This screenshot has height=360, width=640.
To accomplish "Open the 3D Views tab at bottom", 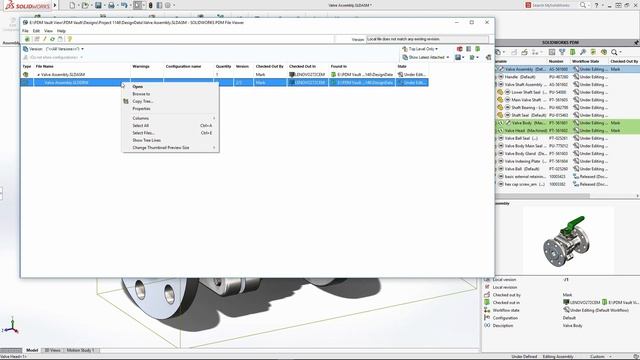I will (52, 350).
